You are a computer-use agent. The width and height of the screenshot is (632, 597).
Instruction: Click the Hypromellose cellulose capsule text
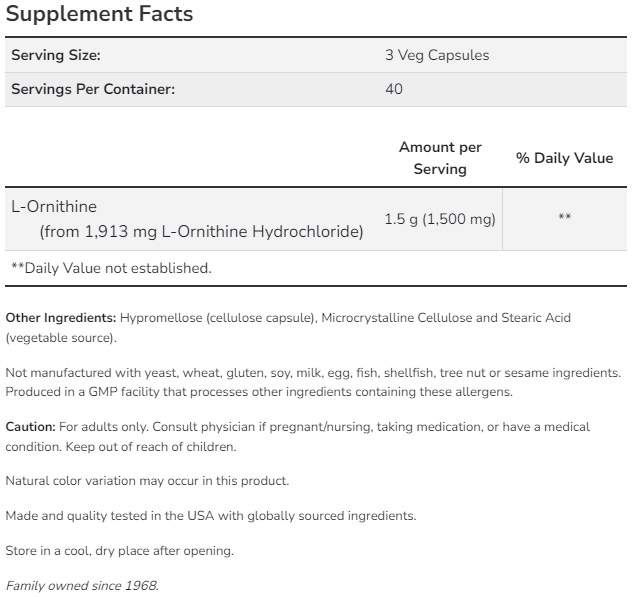coord(217,318)
